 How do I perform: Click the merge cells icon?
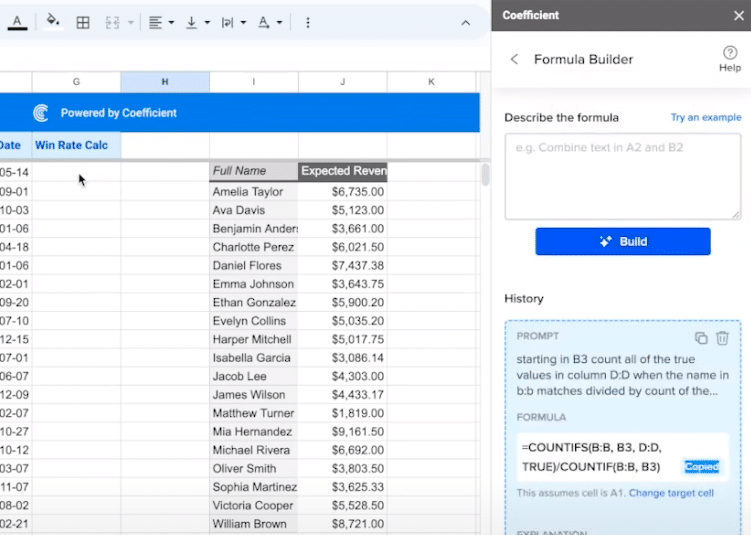(113, 22)
